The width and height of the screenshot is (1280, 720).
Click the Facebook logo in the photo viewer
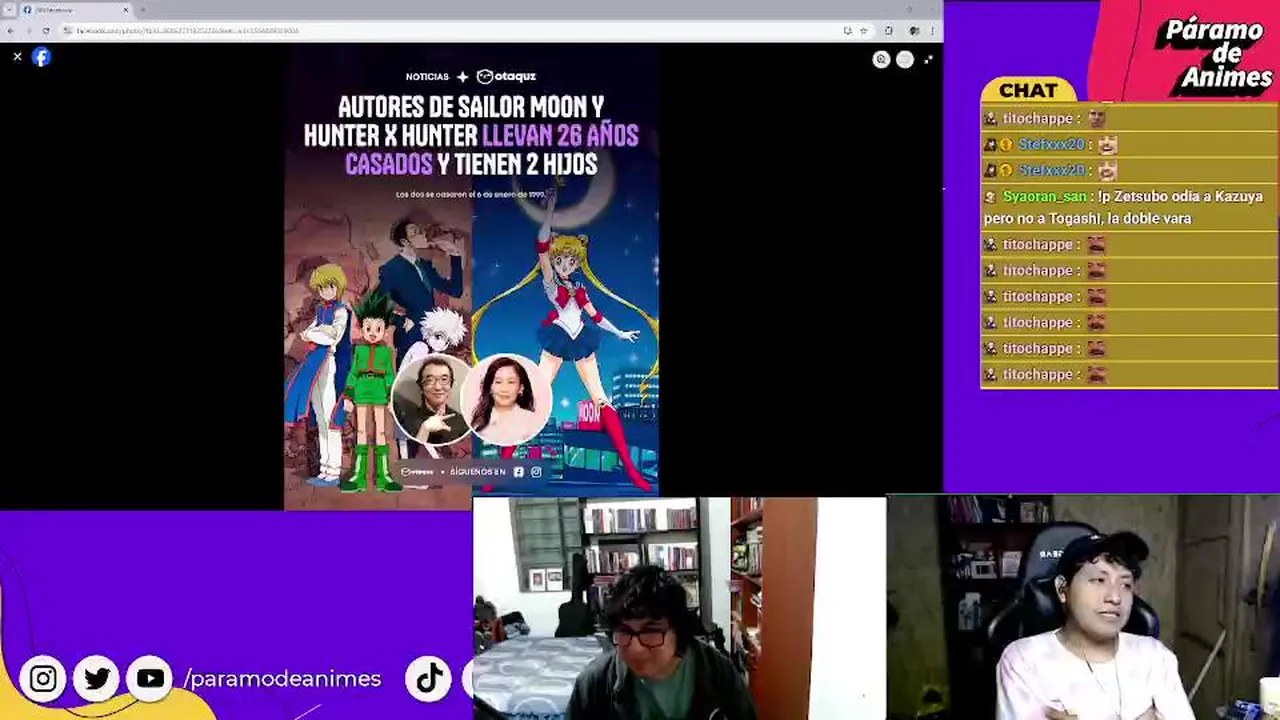41,57
